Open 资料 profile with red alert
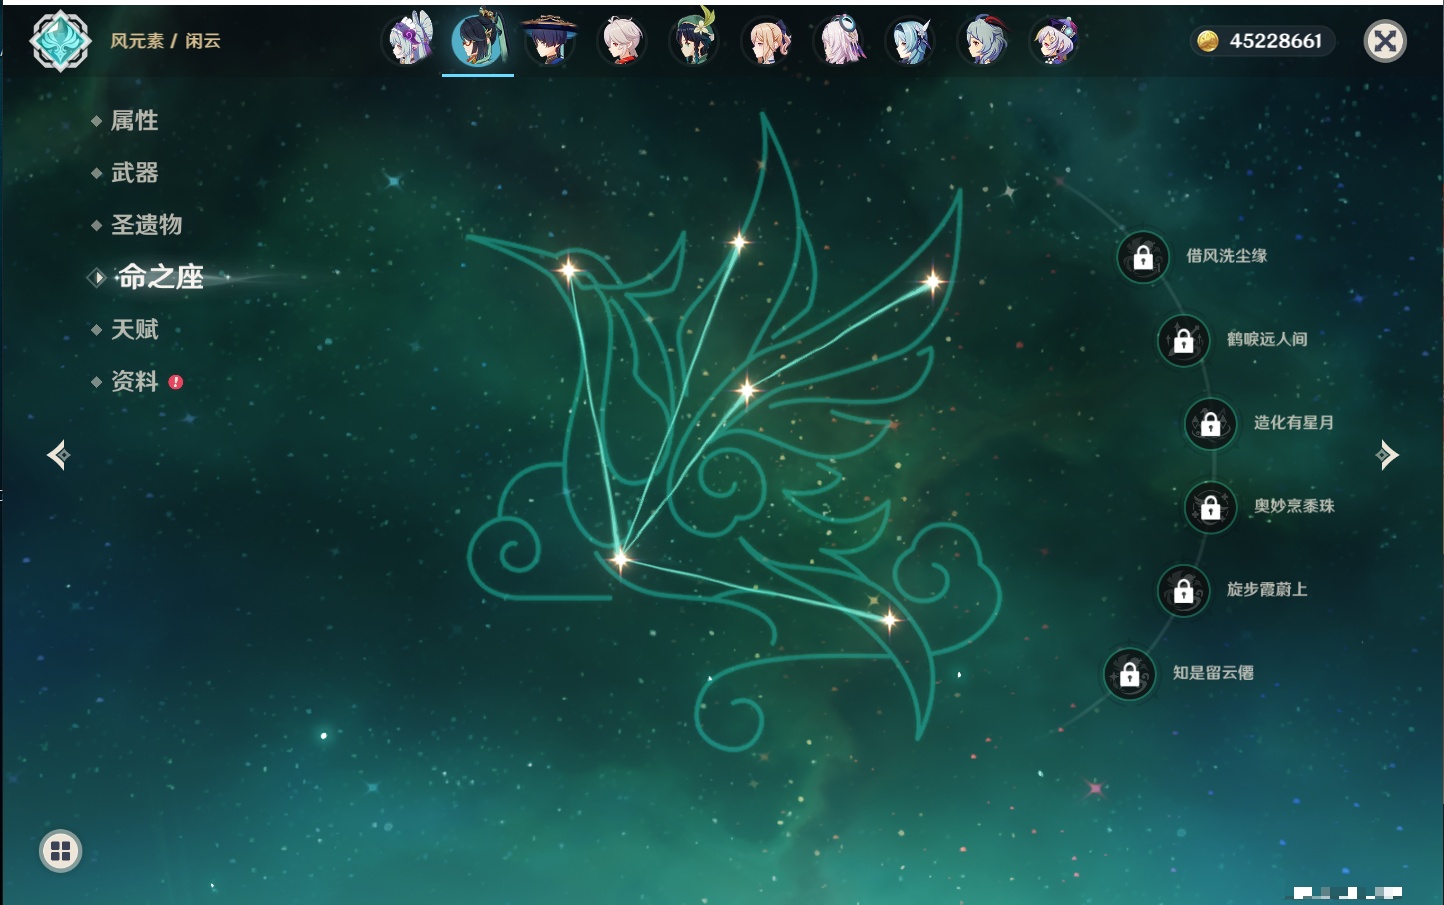This screenshot has height=905, width=1444. [x=134, y=381]
